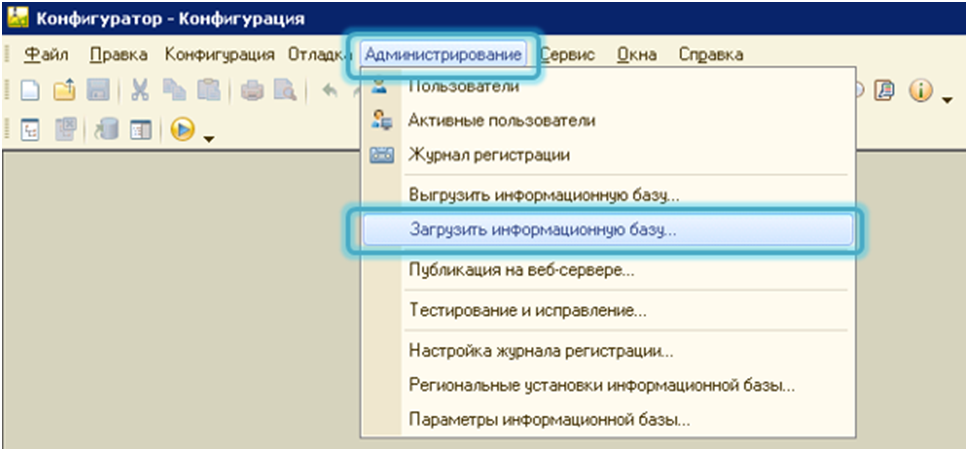Choose Загрузить информационную базу...
Viewport: 968px width, 451px height.
coord(607,230)
